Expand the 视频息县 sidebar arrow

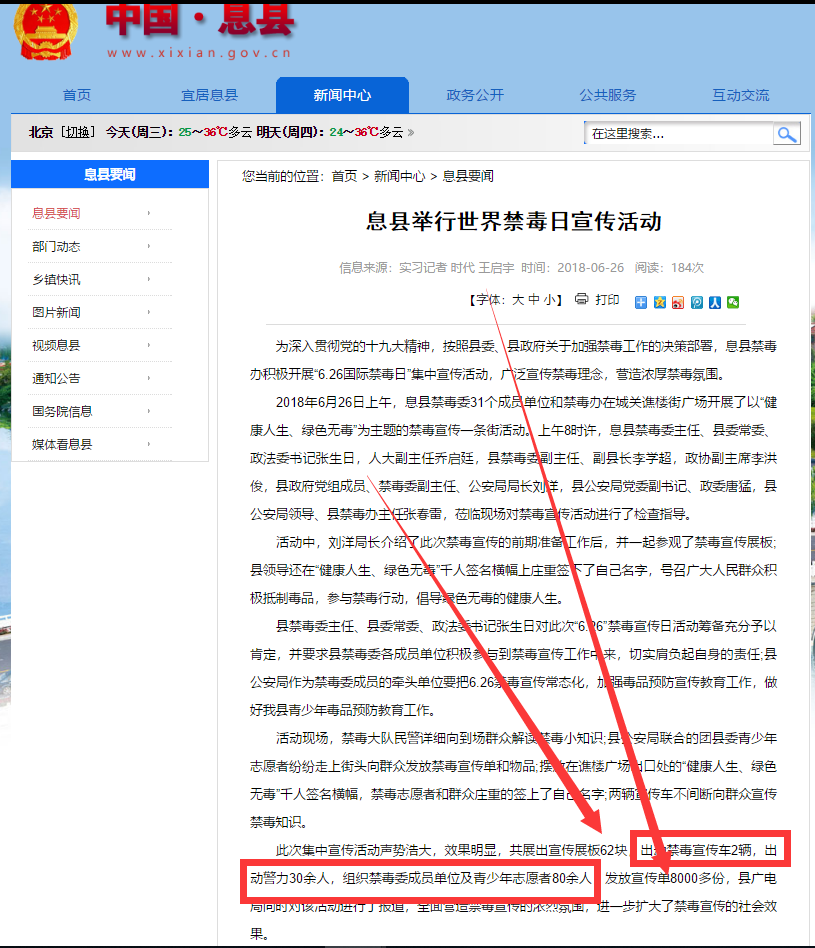[149, 345]
